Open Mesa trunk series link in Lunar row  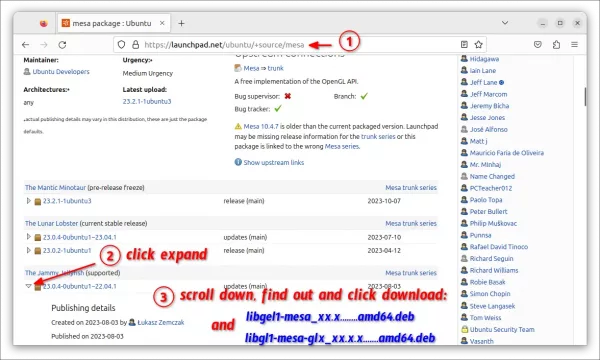click(x=411, y=223)
